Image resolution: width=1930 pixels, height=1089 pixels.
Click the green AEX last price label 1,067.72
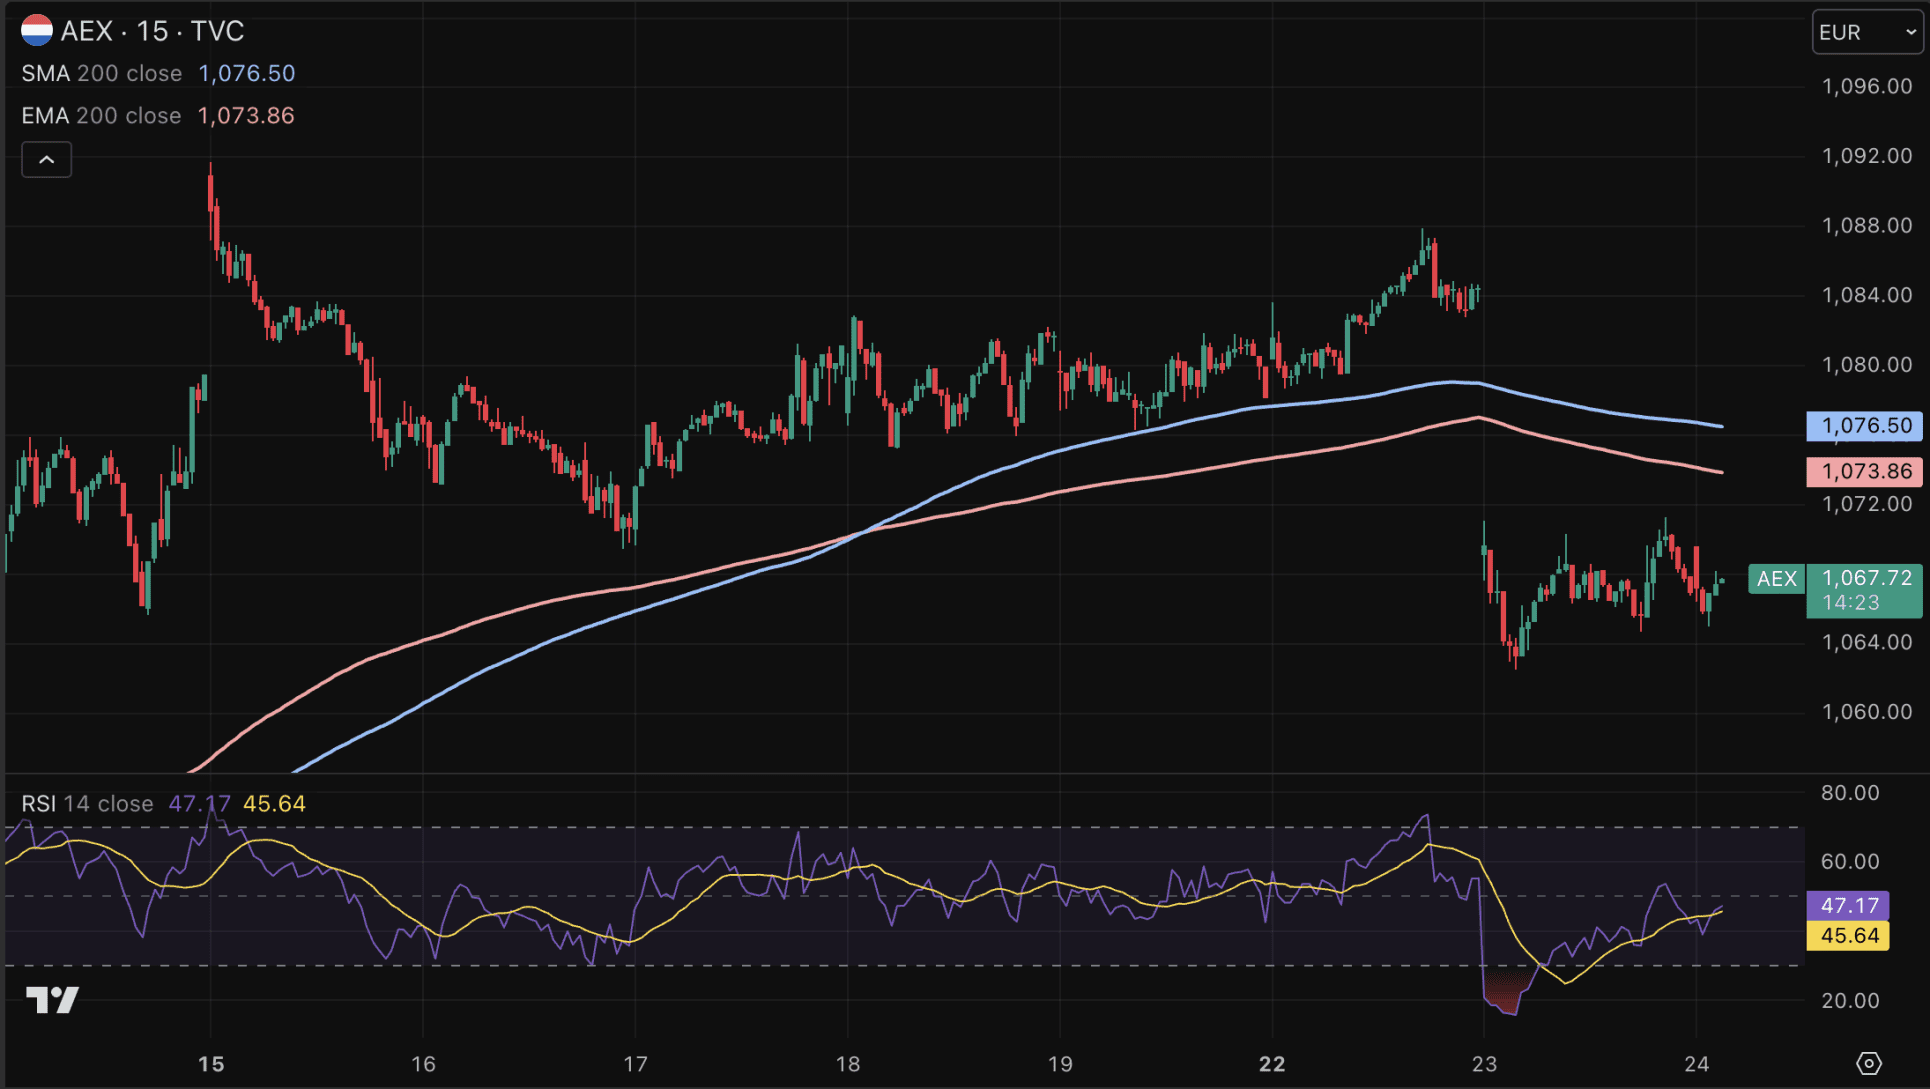click(1865, 590)
